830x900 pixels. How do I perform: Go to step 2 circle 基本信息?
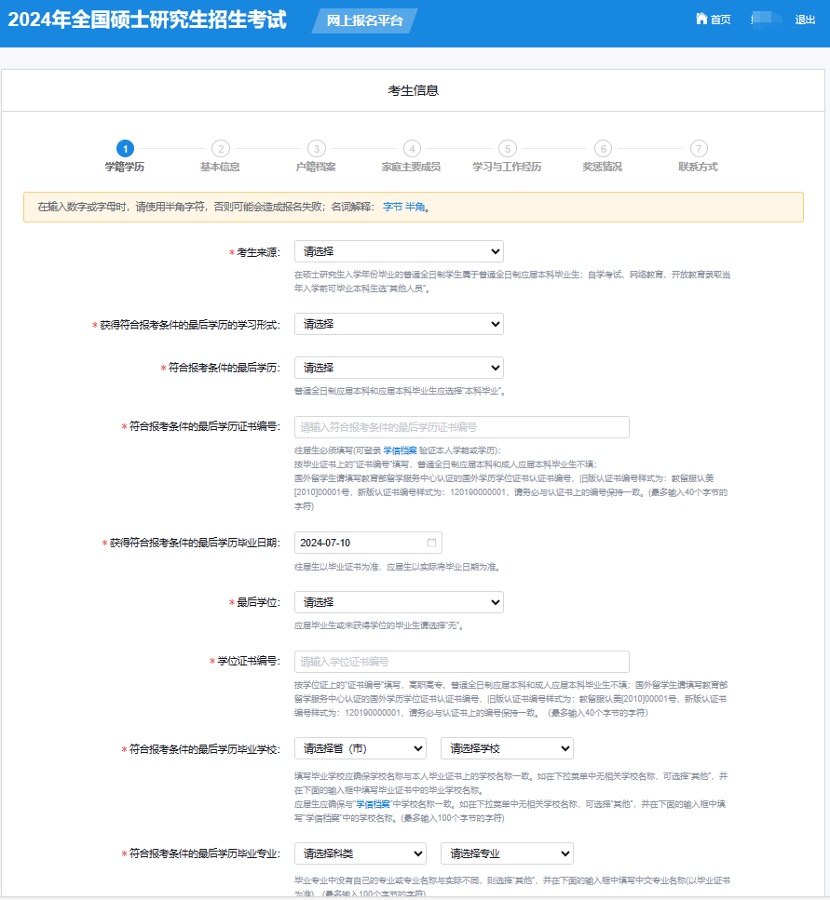(220, 148)
